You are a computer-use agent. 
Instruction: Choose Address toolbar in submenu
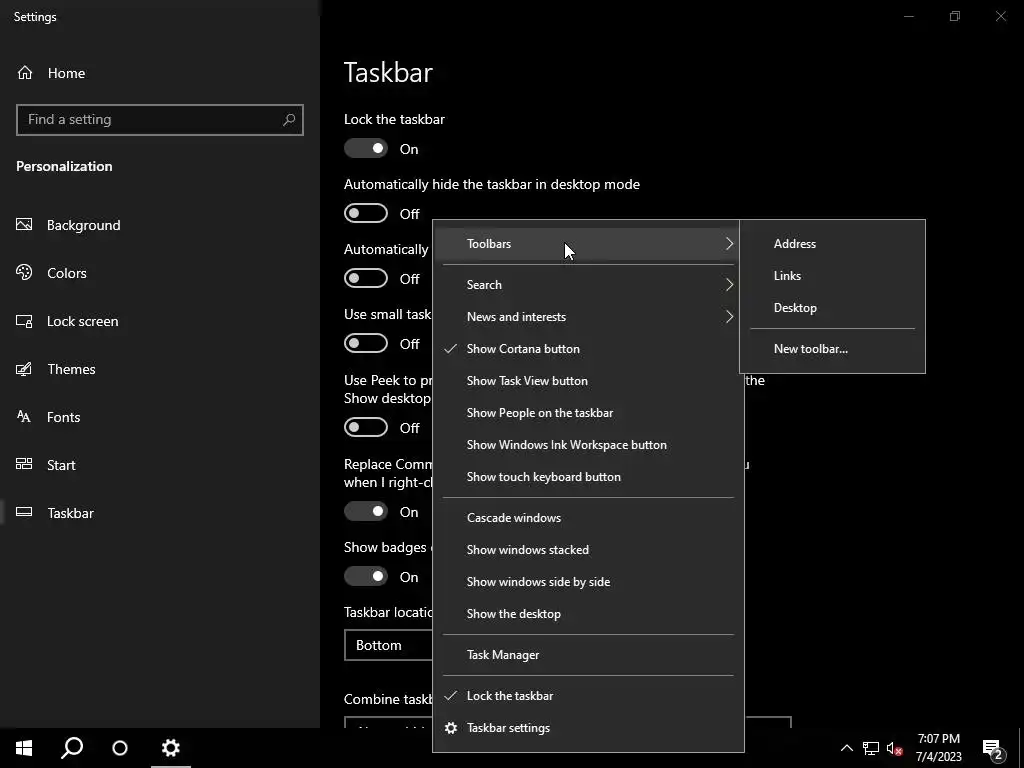point(832,244)
